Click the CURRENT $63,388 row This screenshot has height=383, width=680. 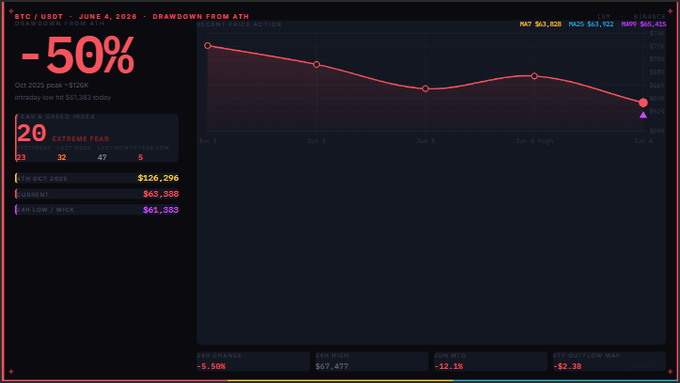coord(97,194)
